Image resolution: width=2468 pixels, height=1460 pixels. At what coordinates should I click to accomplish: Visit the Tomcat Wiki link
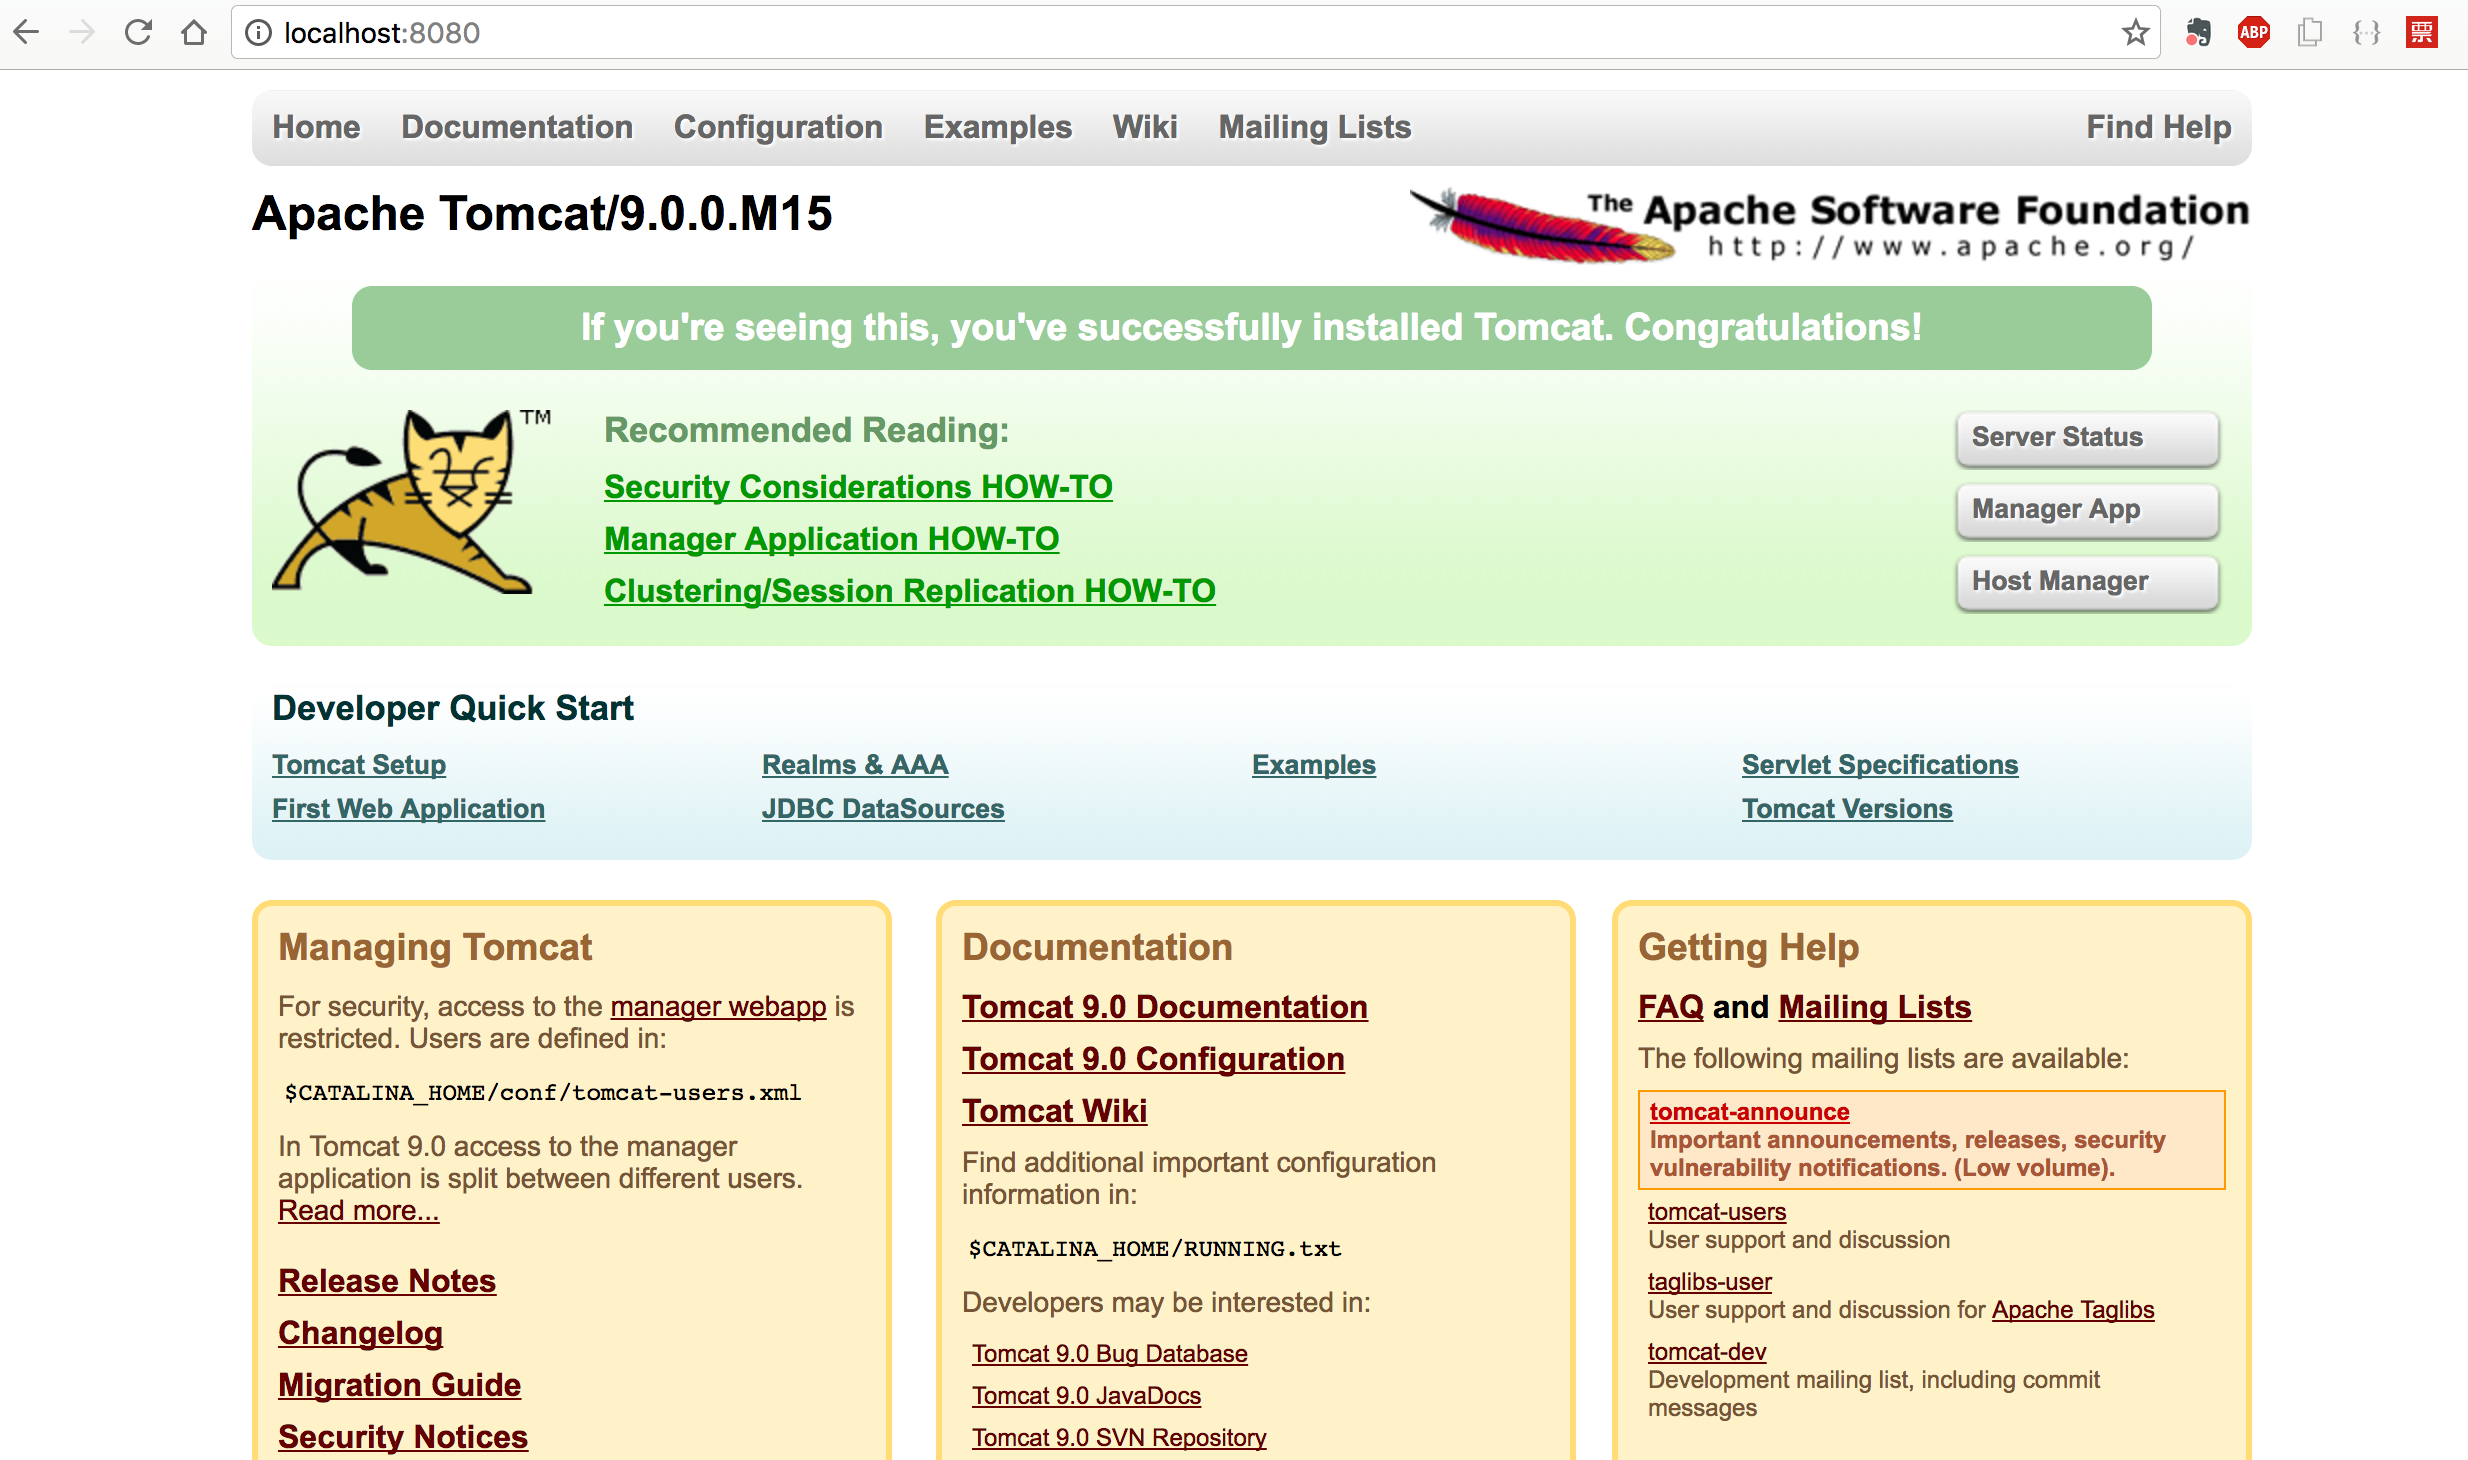click(1054, 1111)
